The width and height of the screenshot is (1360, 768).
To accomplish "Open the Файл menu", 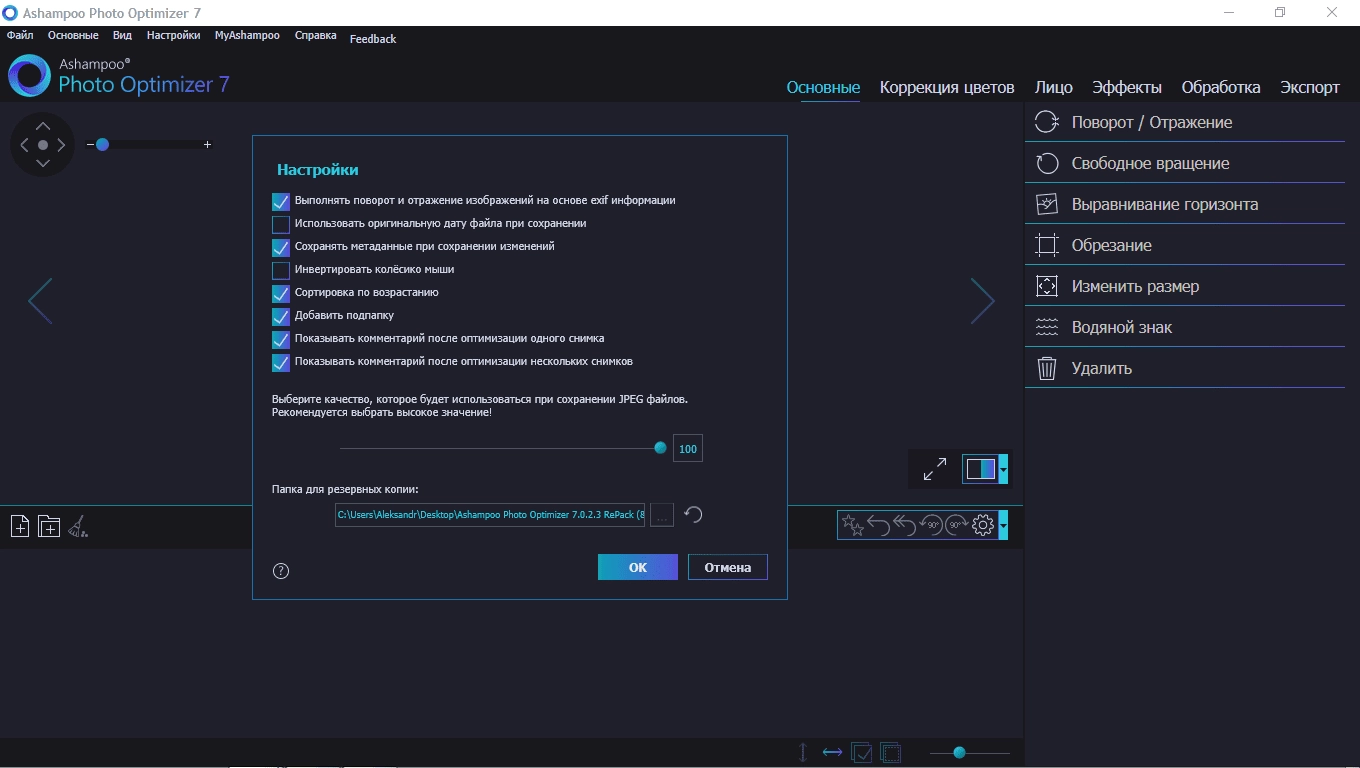I will pyautogui.click(x=20, y=35).
